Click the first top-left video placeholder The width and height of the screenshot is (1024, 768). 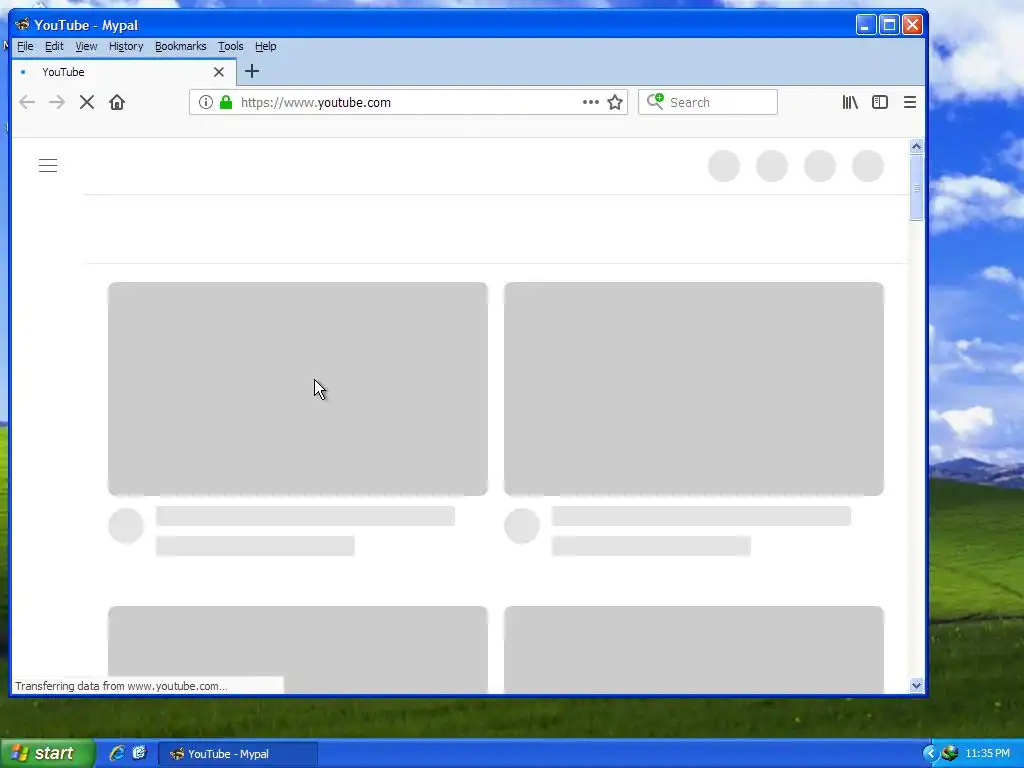[x=298, y=389]
